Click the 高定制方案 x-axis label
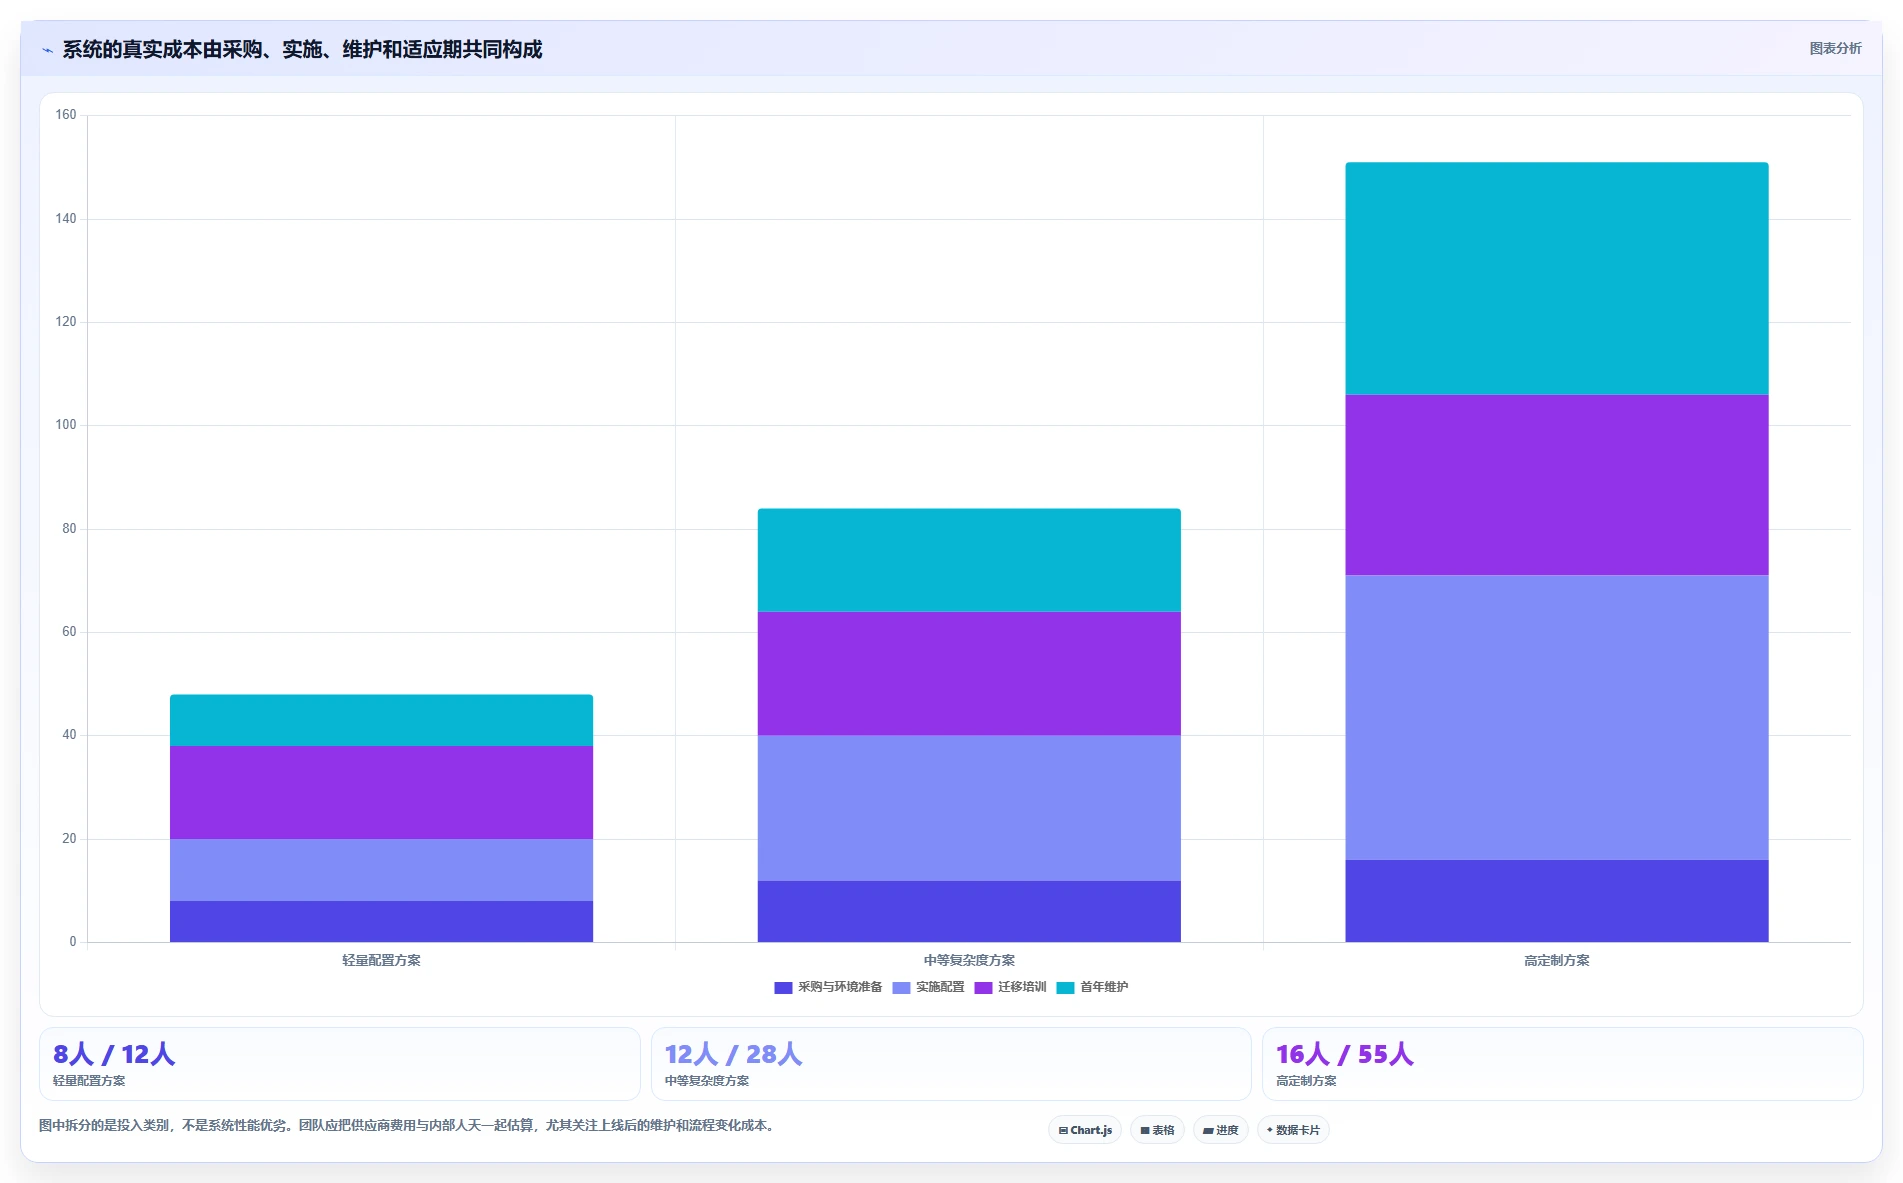Screen dimensions: 1903x1183 point(1557,960)
